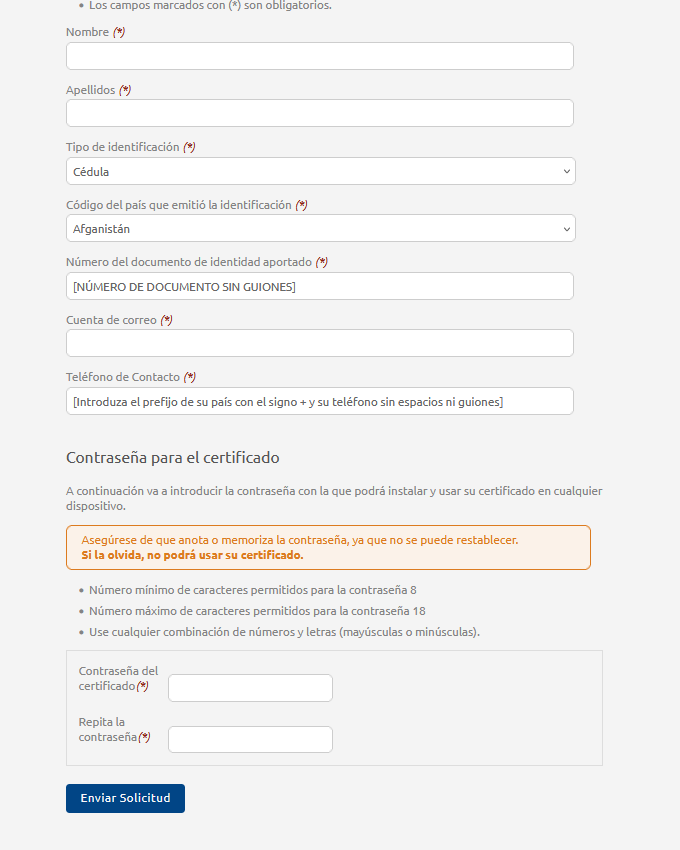
Task: Click the Teléfono de Contacto input
Action: 319,401
